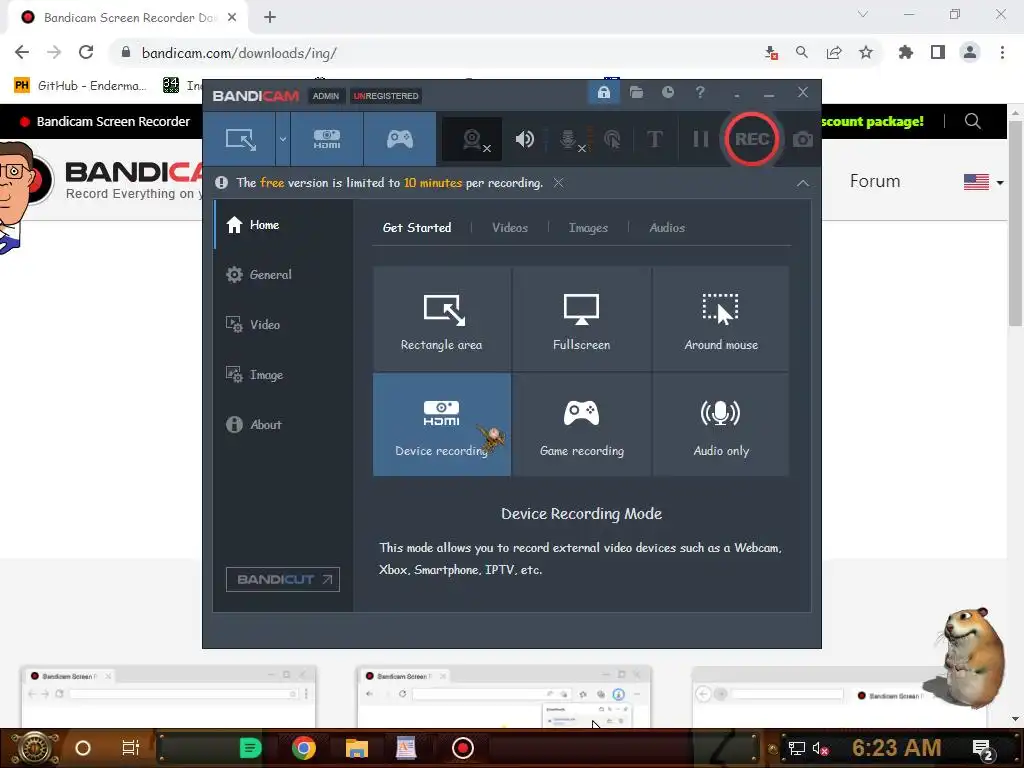This screenshot has height=768, width=1024.
Task: Go back in the Chrome browser
Action: pyautogui.click(x=22, y=52)
